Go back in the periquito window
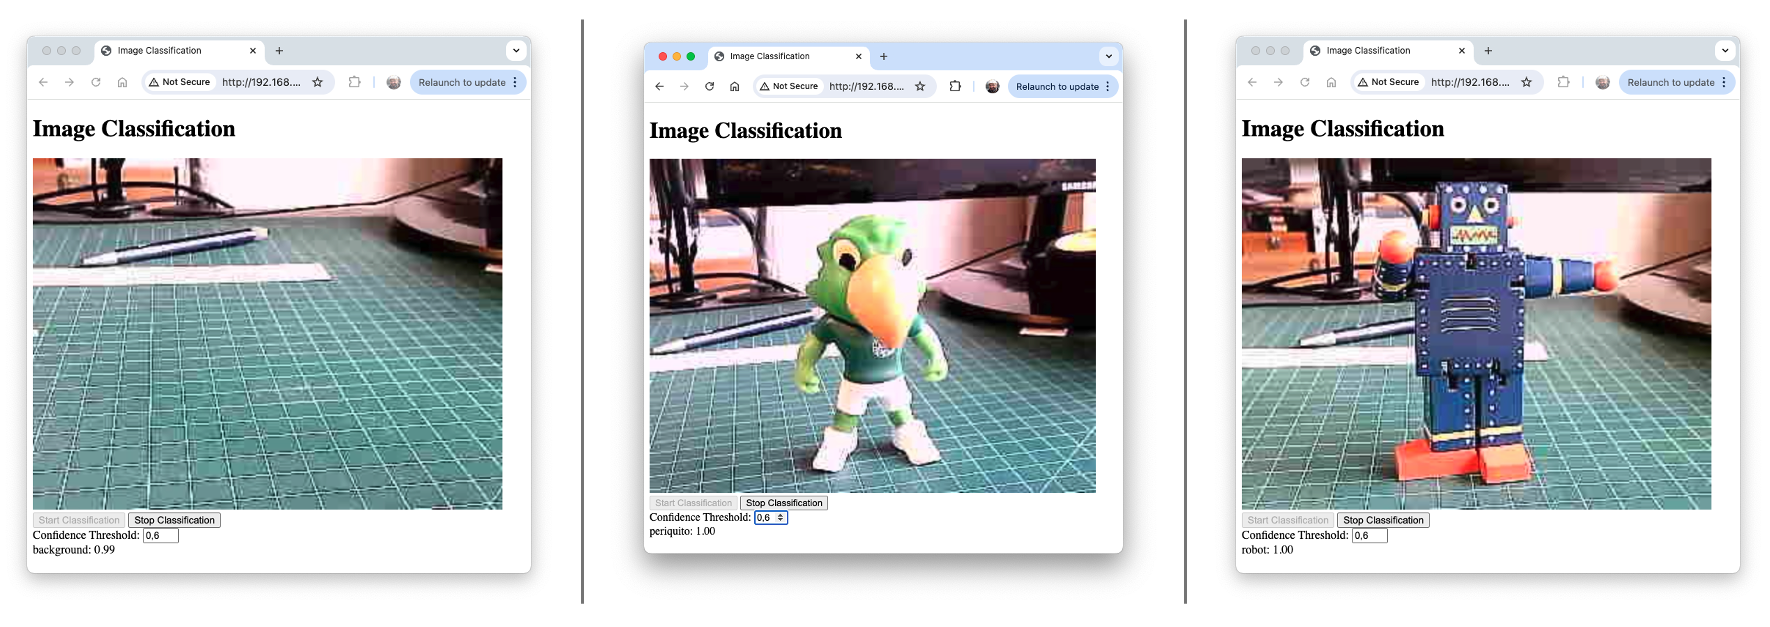This screenshot has width=1770, height=627. pyautogui.click(x=660, y=87)
